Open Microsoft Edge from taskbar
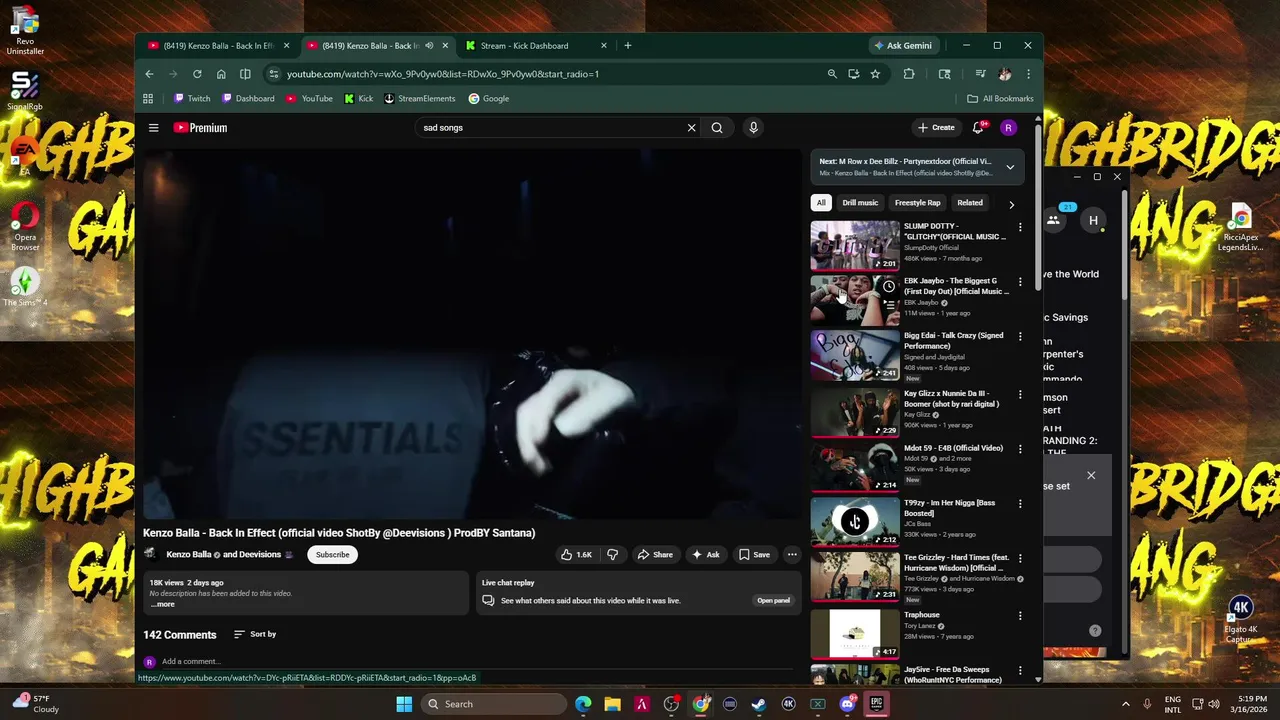This screenshot has height=720, width=1280. tap(583, 704)
